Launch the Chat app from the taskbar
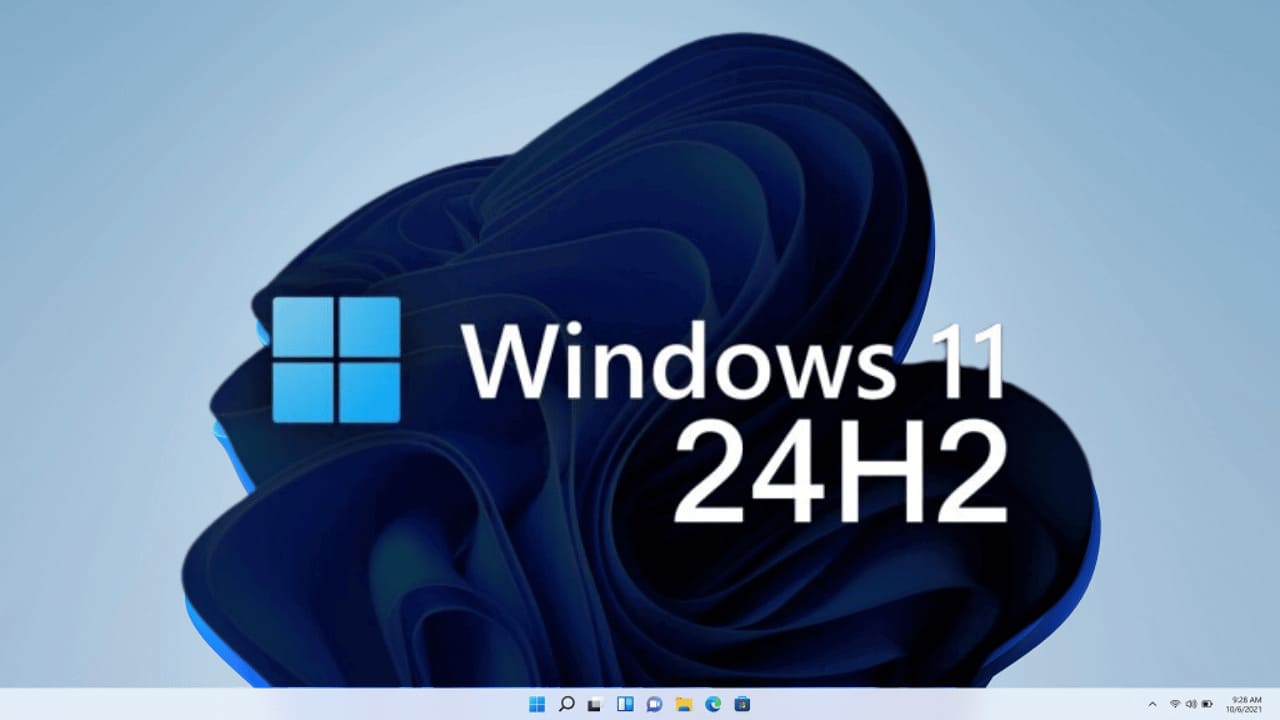Viewport: 1280px width, 720px height. click(x=654, y=704)
